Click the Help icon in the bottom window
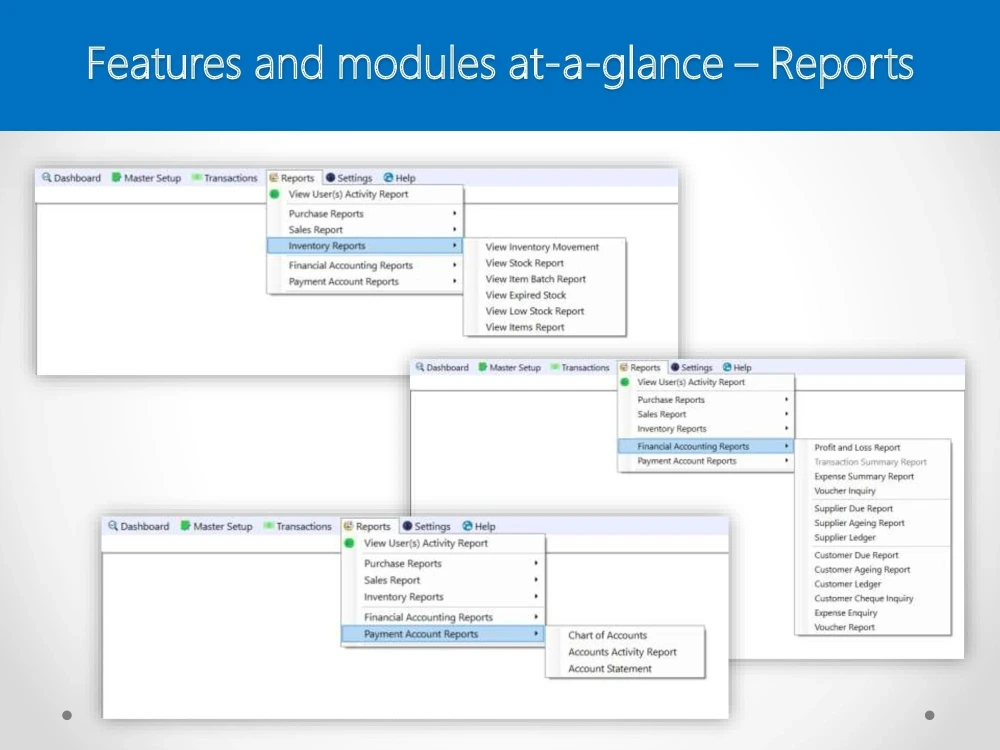 click(x=467, y=526)
